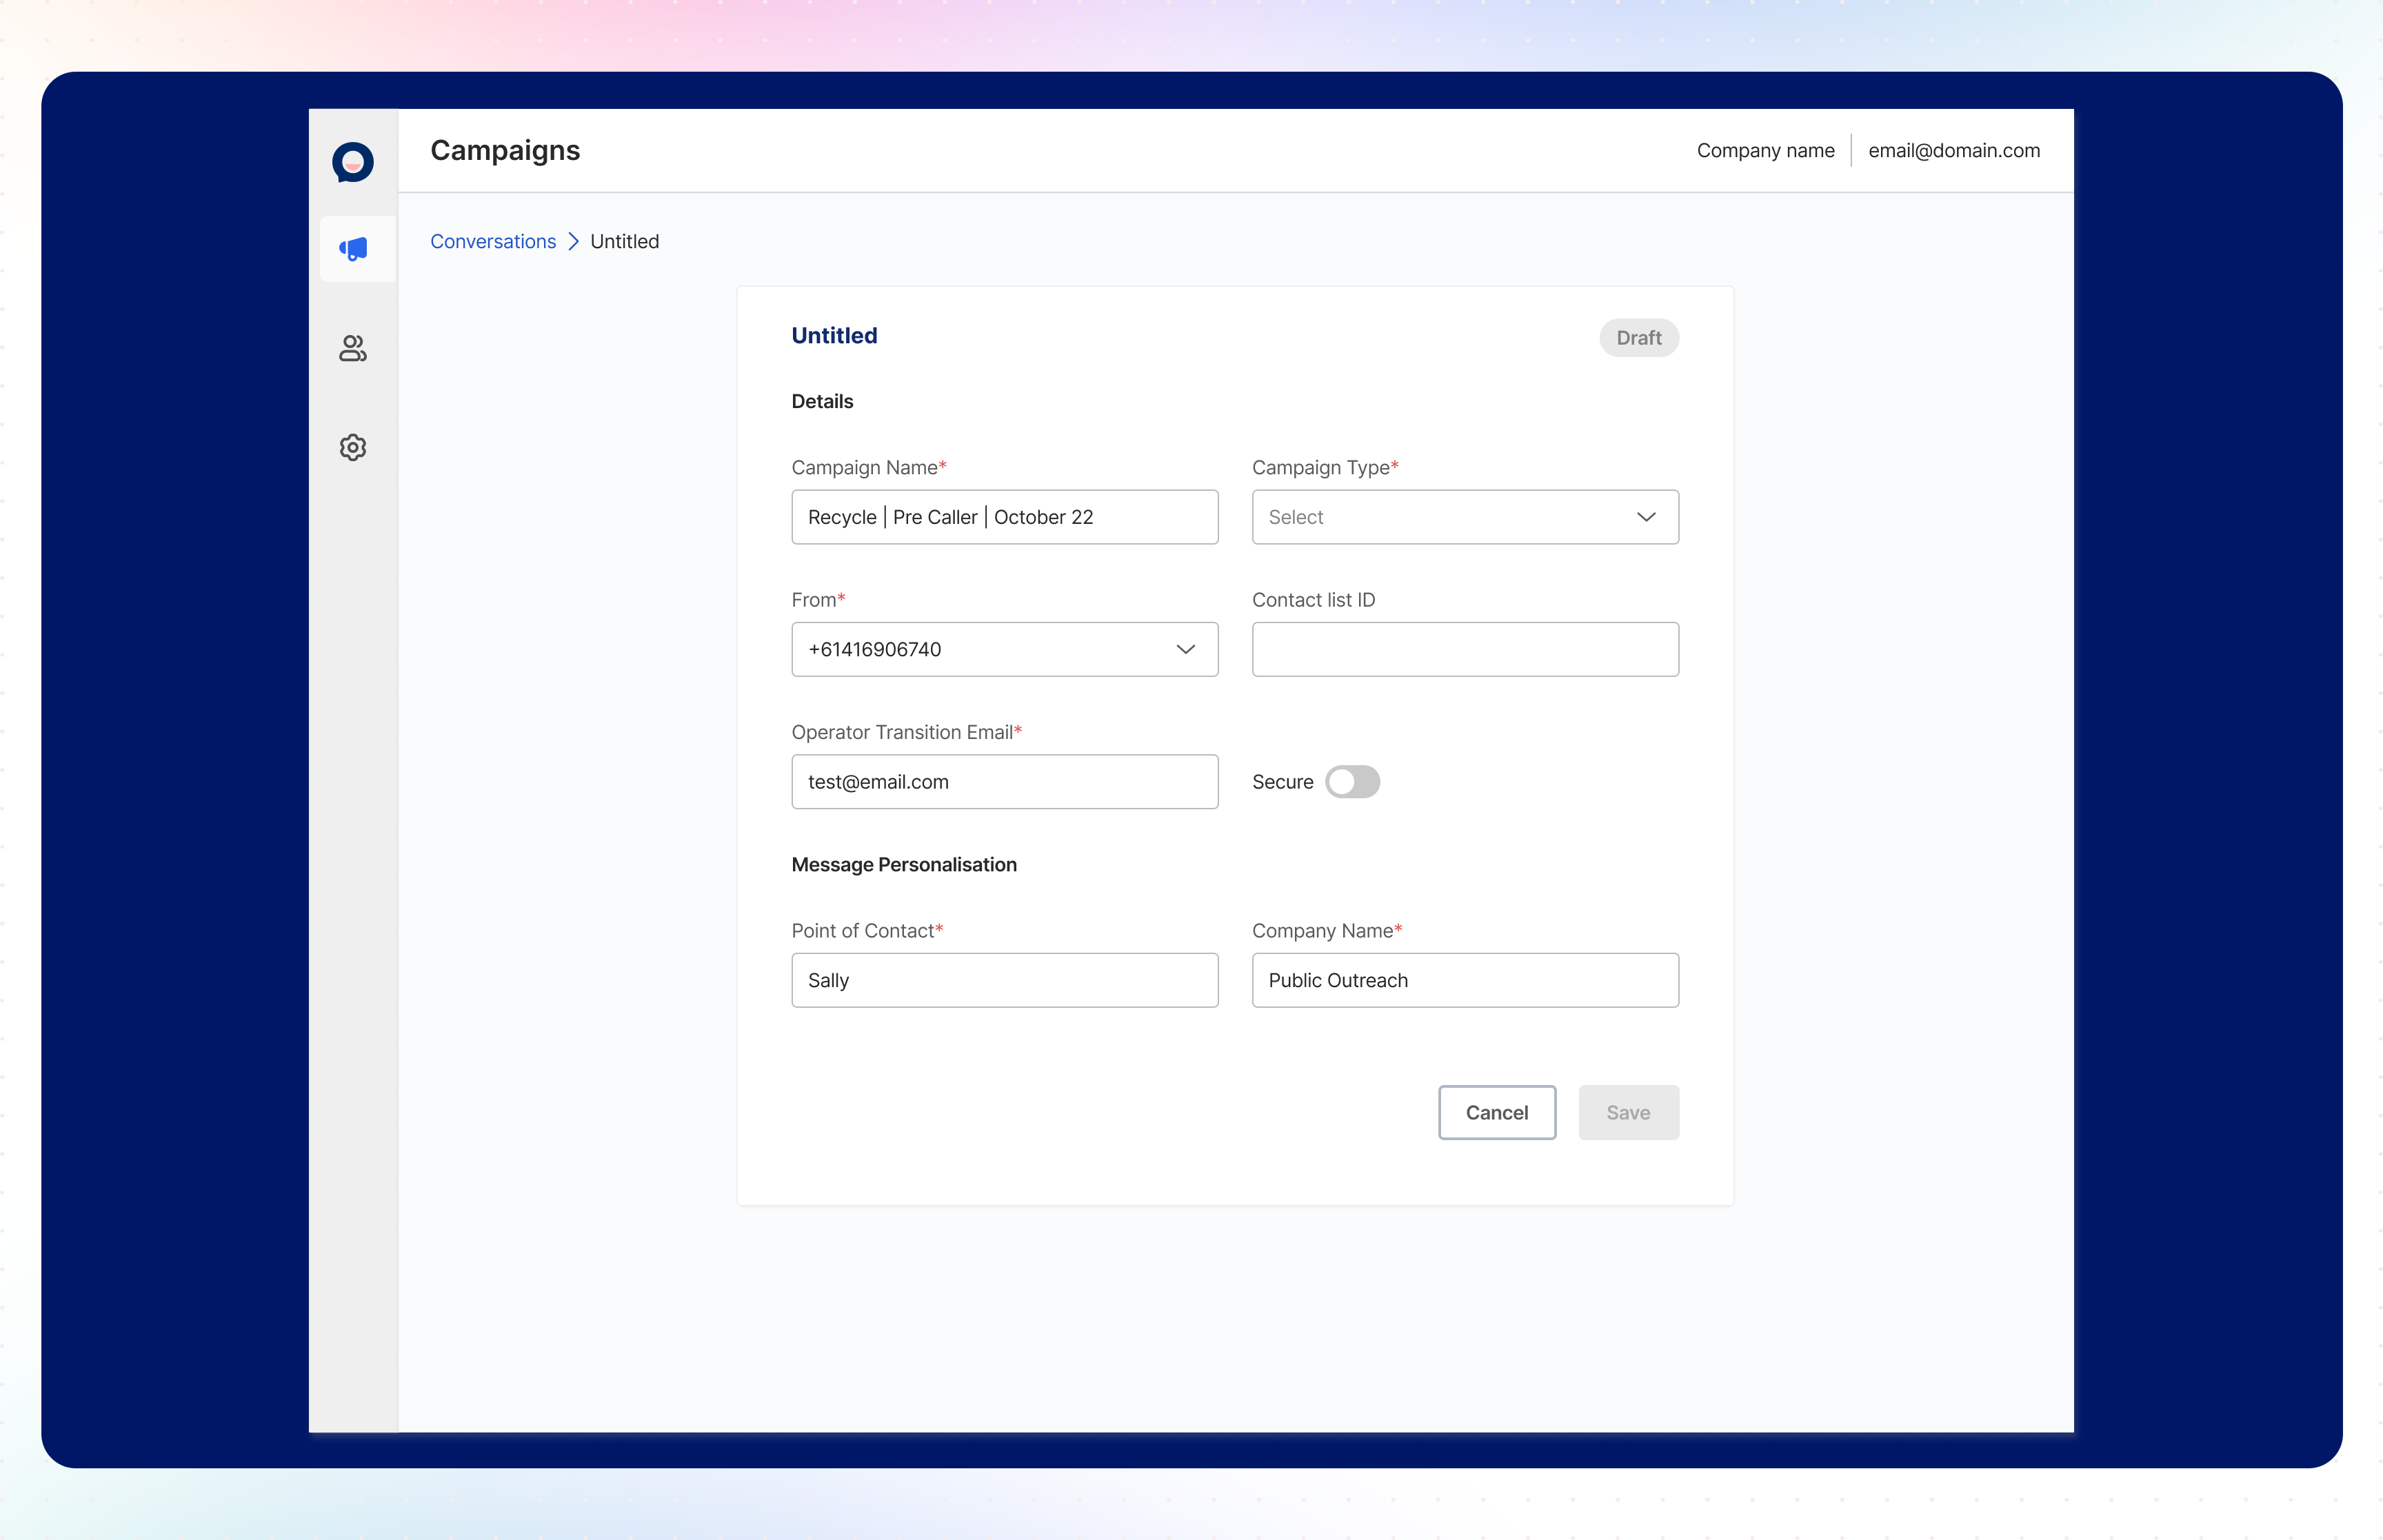Viewport: 2383px width, 1540px height.
Task: Click the Draft status badge
Action: pyautogui.click(x=1639, y=338)
